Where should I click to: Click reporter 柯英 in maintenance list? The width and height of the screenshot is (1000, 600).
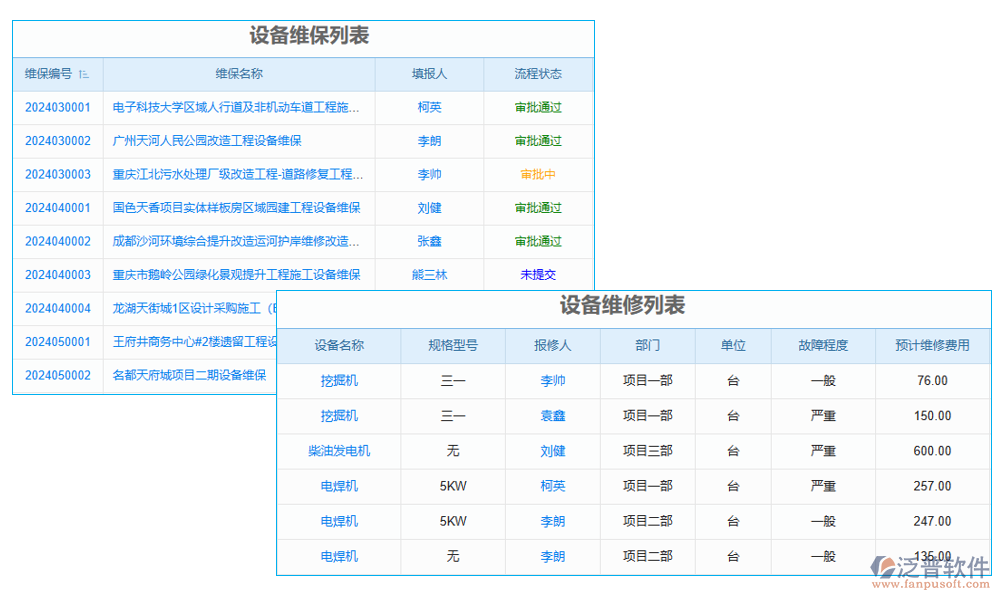(x=429, y=107)
